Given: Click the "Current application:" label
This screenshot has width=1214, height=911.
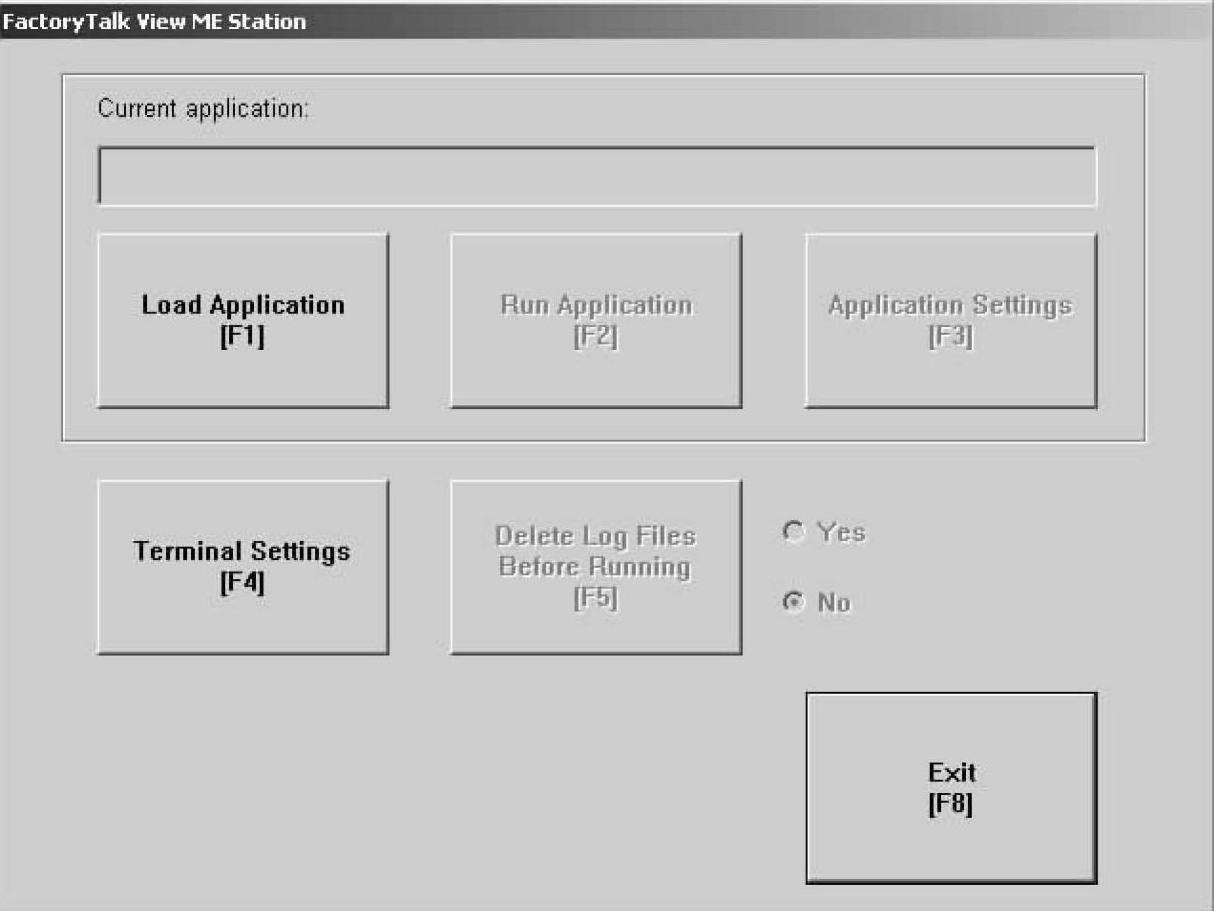Looking at the screenshot, I should coord(203,108).
